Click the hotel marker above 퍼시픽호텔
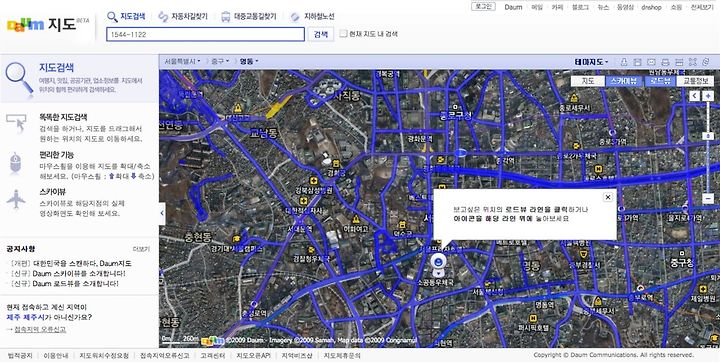 533,318
